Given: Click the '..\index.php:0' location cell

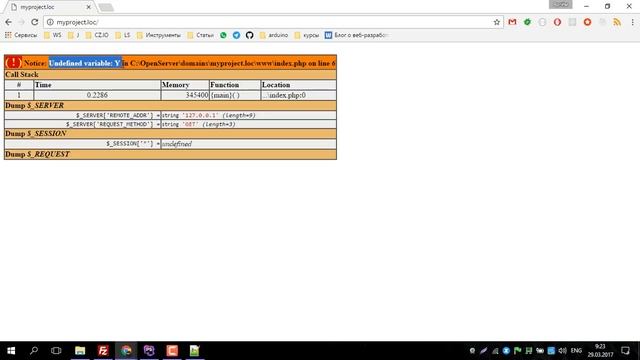Looking at the screenshot, I should 298,95.
